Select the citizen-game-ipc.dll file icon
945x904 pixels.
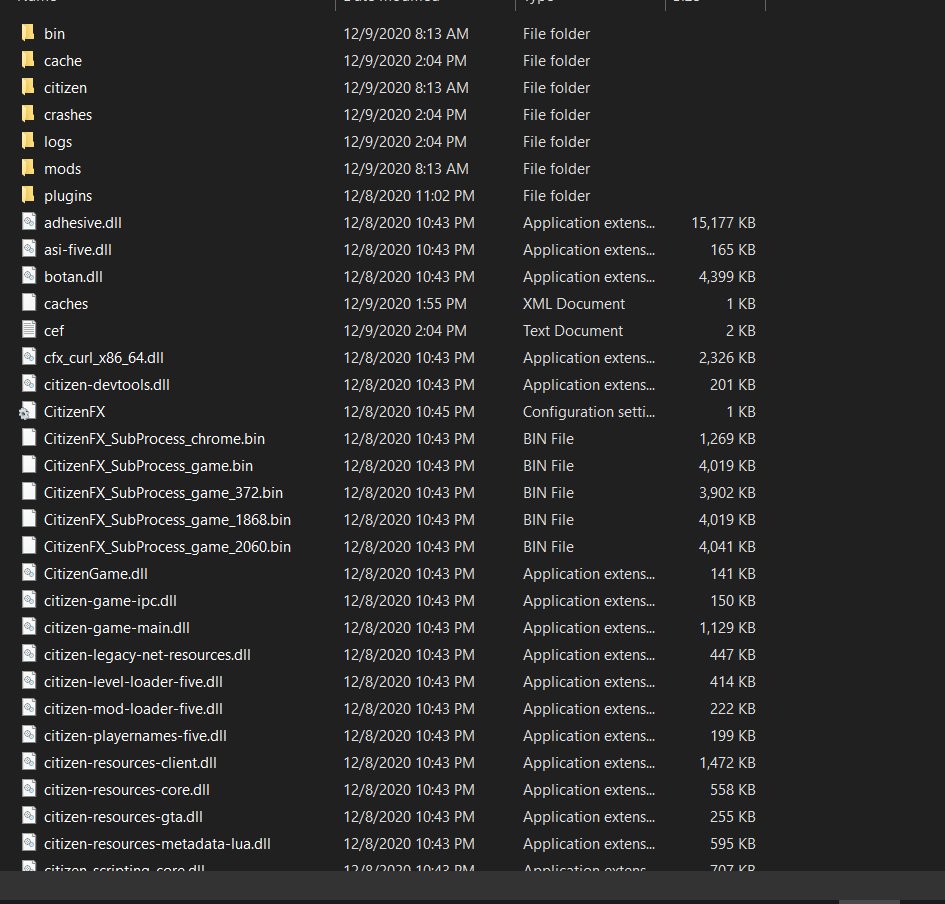pos(28,600)
